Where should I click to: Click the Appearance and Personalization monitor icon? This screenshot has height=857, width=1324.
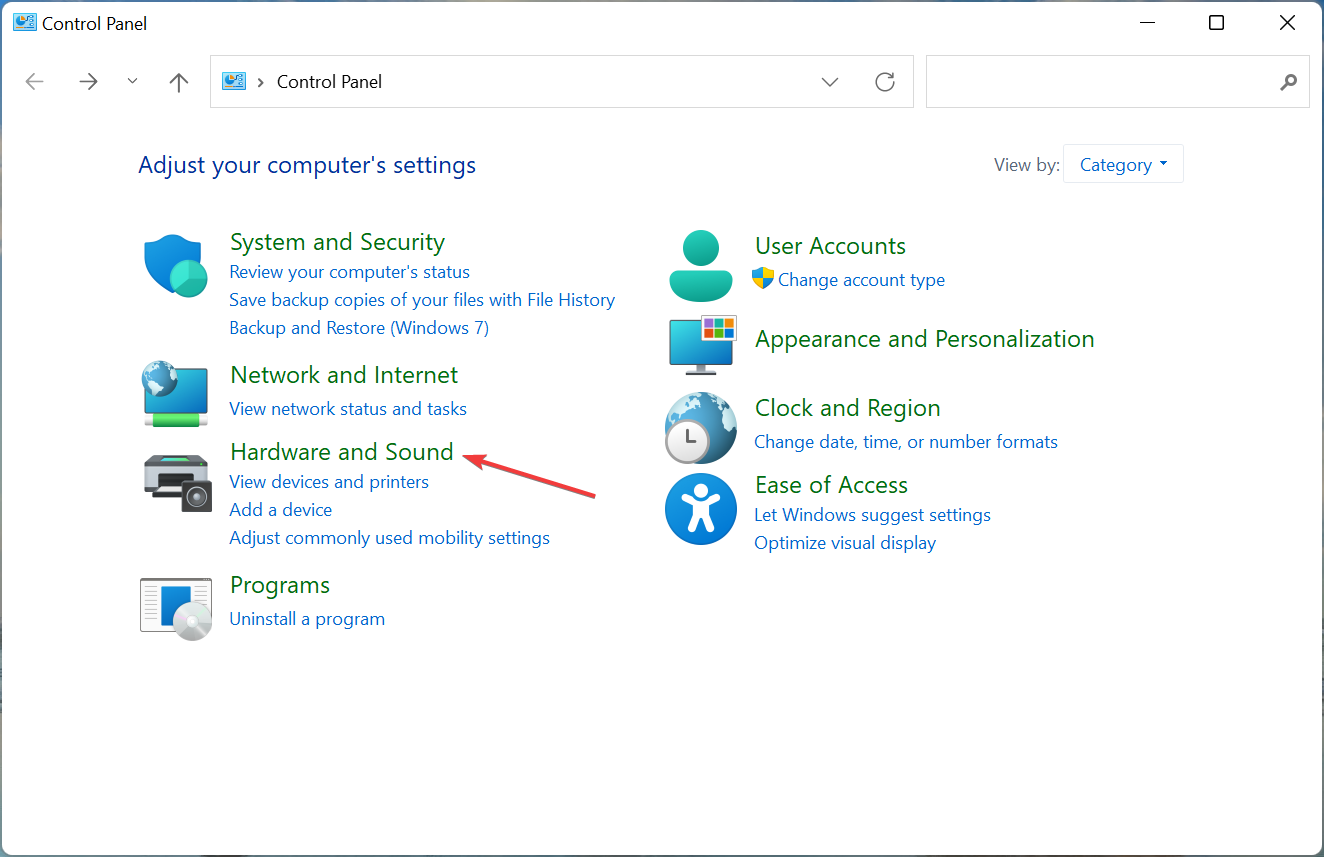click(702, 344)
